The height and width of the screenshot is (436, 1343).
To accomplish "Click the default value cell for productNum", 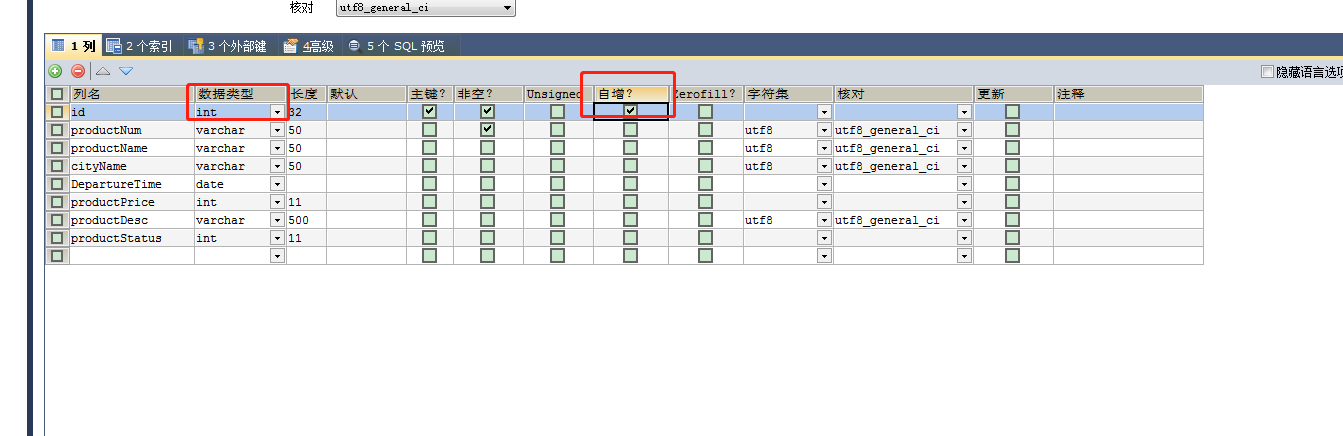I will point(366,130).
